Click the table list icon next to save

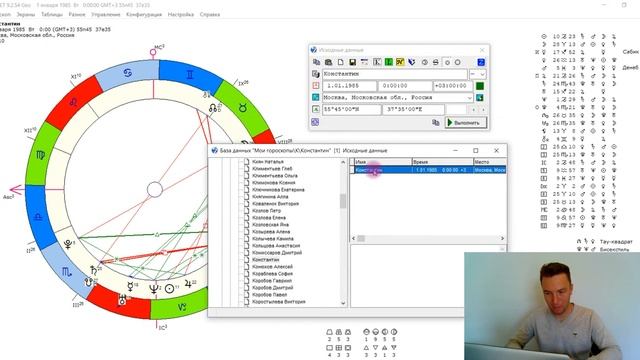(364, 62)
